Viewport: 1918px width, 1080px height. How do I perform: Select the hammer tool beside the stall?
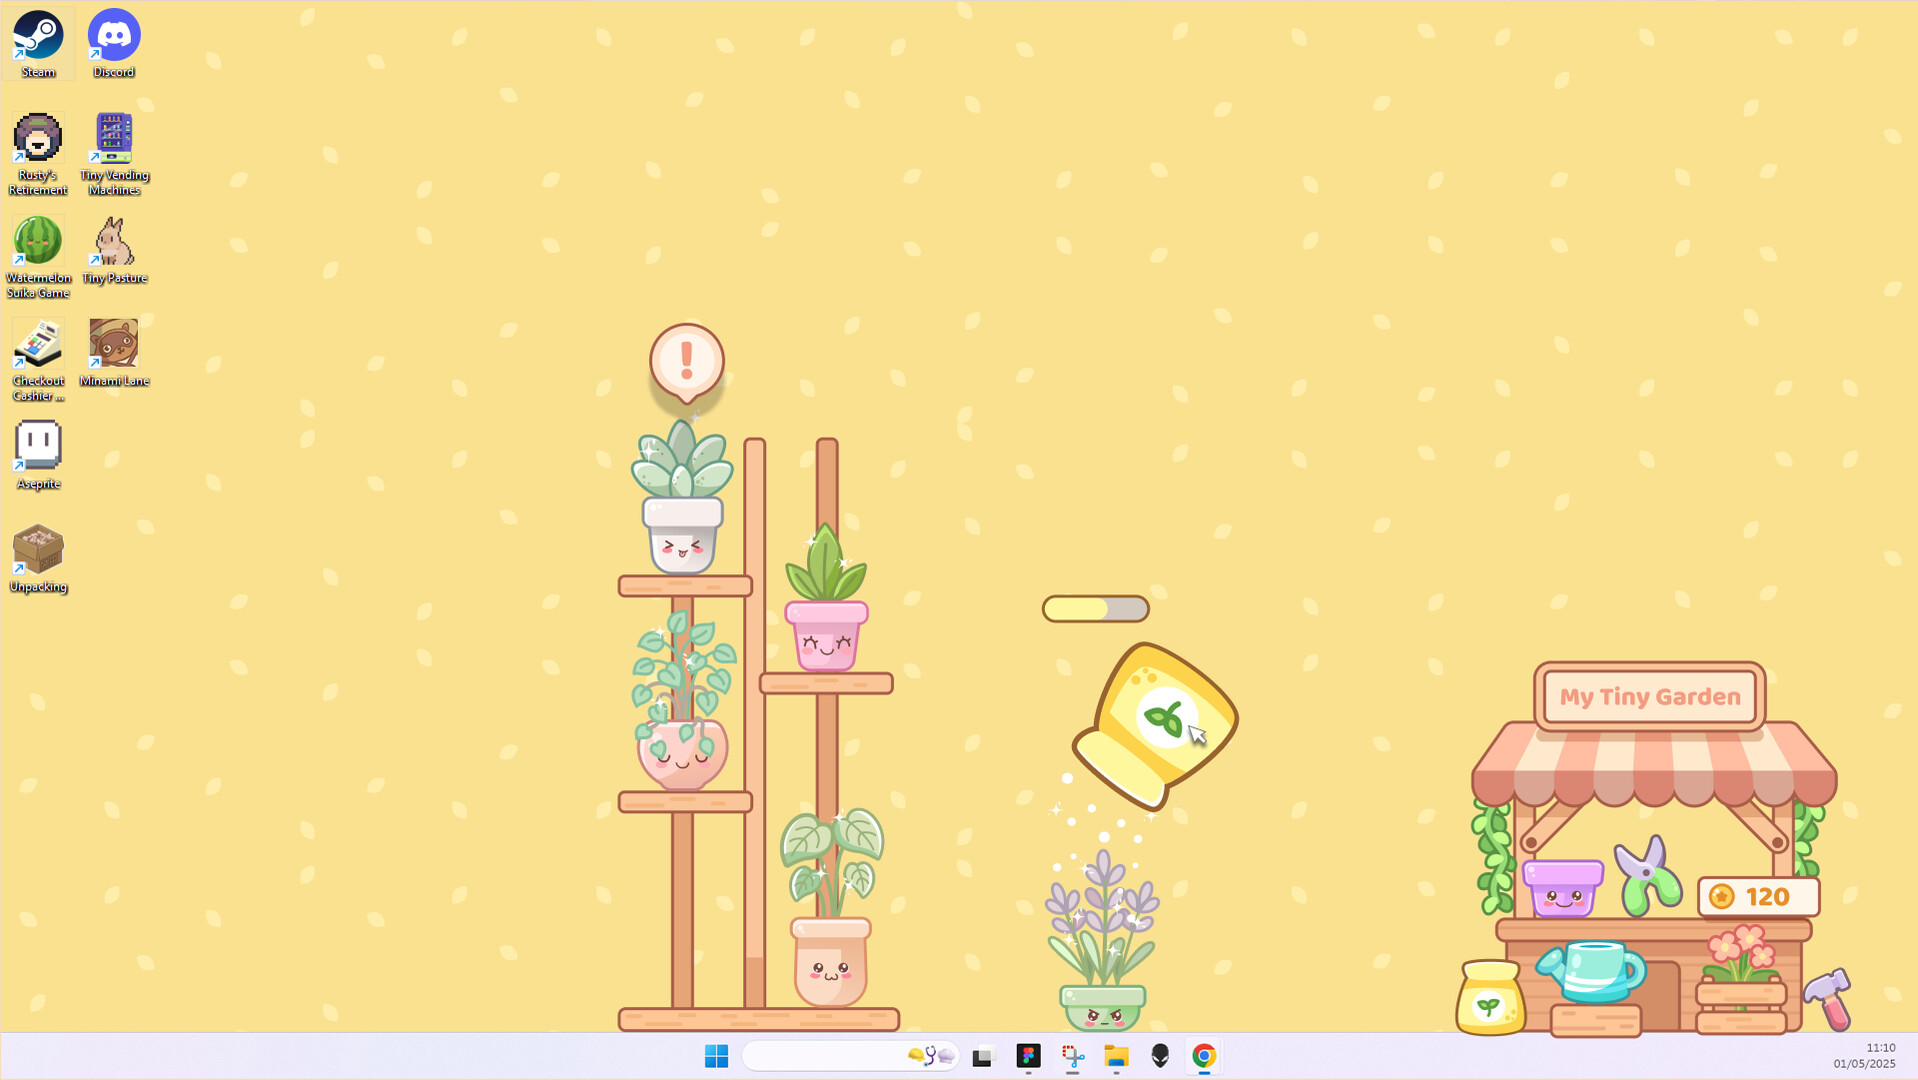pos(1829,999)
